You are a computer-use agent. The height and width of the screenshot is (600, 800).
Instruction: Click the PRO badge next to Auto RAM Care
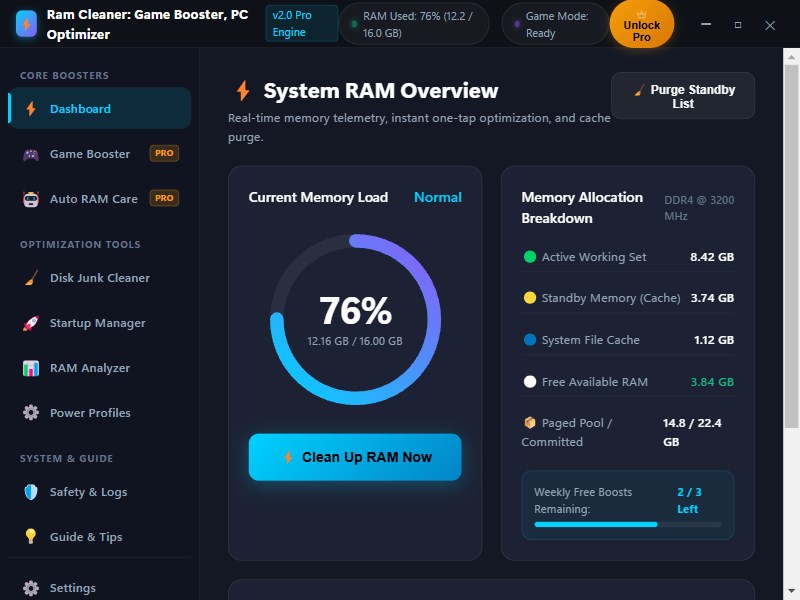coord(164,198)
